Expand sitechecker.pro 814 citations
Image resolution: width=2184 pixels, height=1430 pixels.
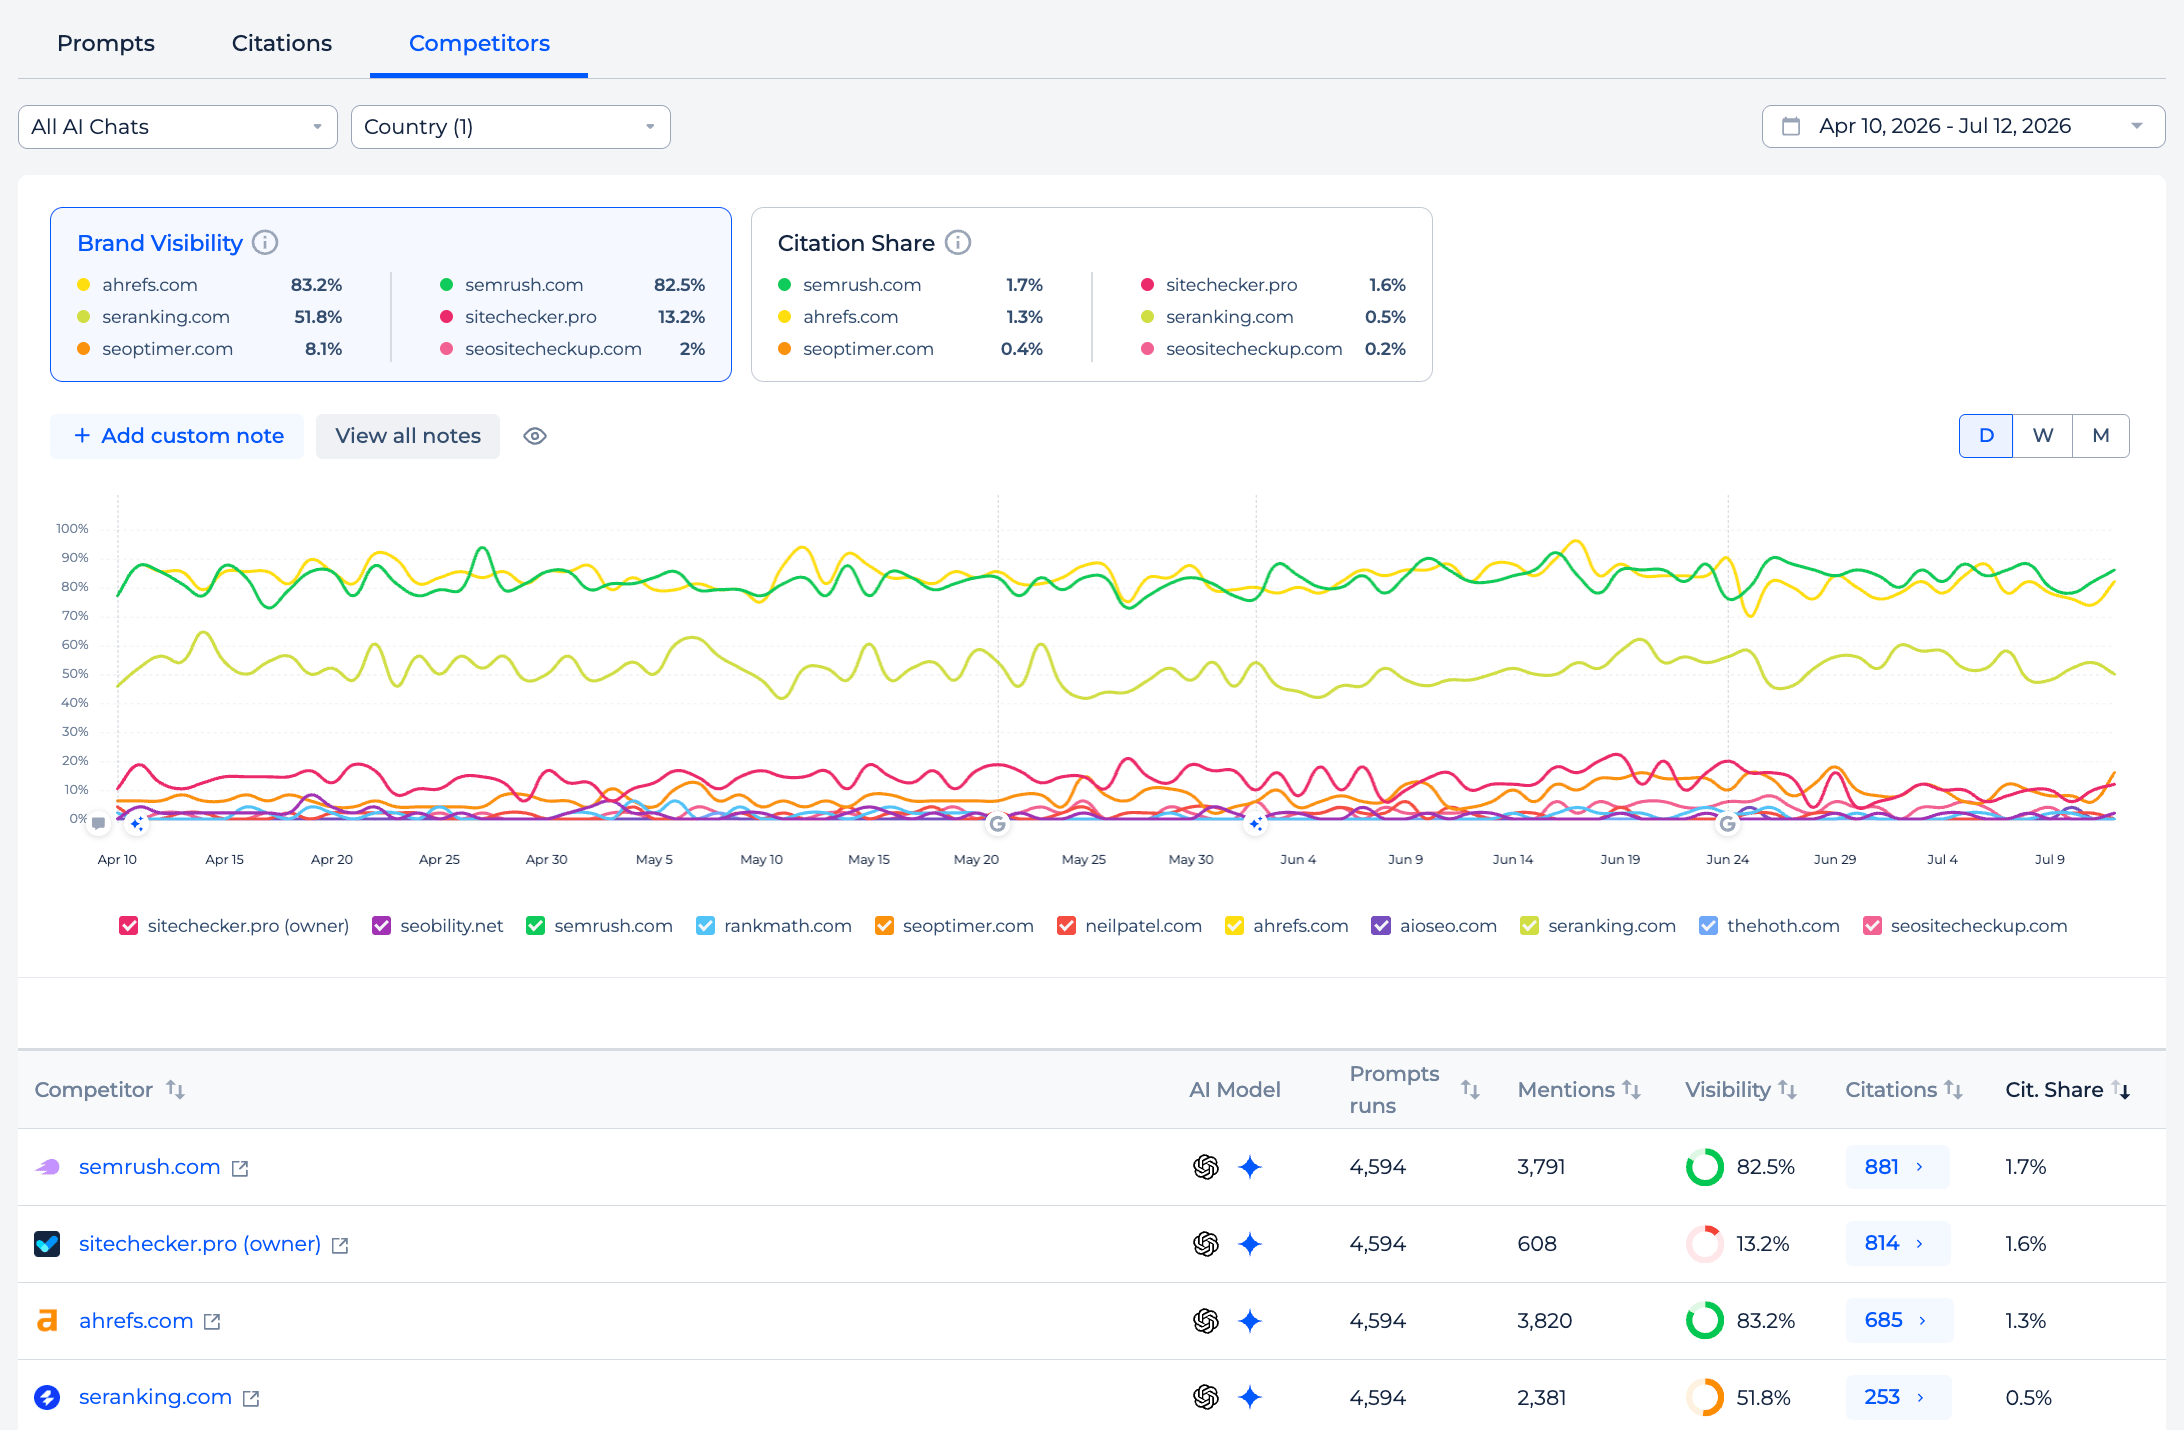click(x=1897, y=1244)
